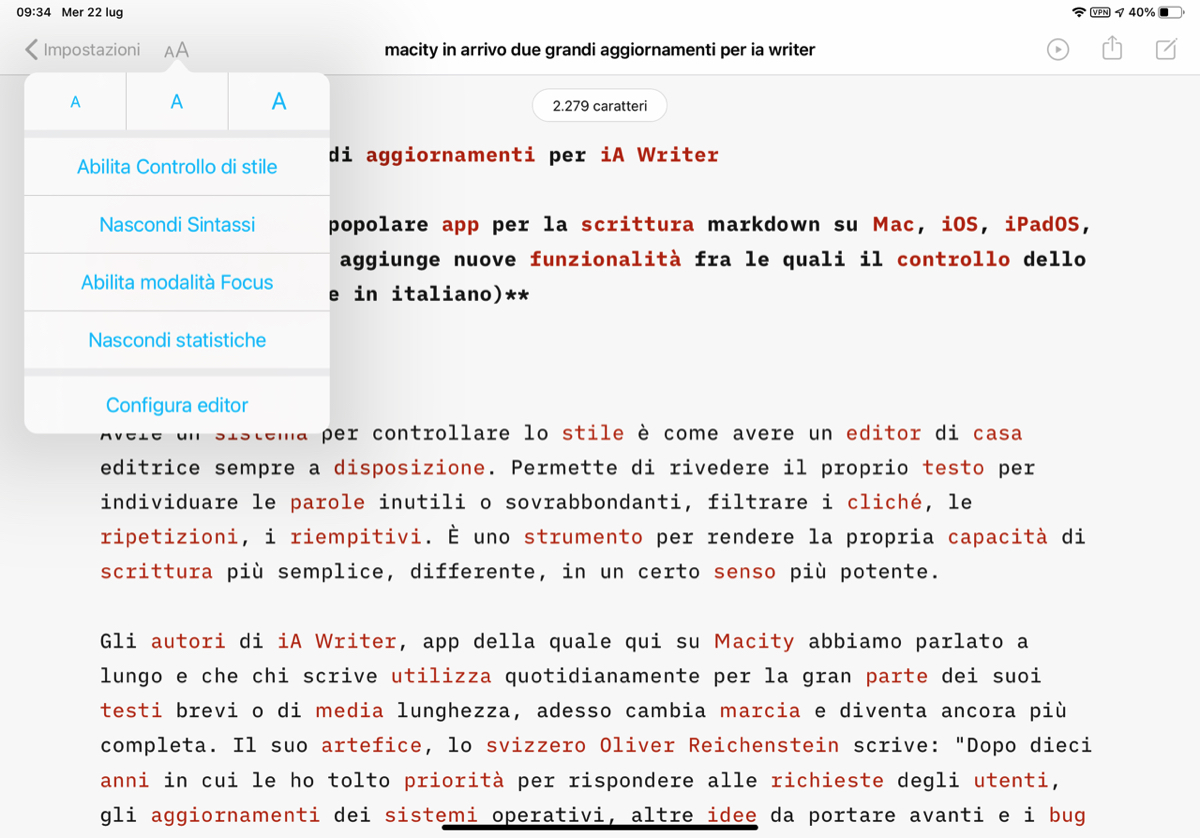Tap the Wi-Fi status icon
Viewport: 1200px width, 838px height.
(x=1078, y=12)
